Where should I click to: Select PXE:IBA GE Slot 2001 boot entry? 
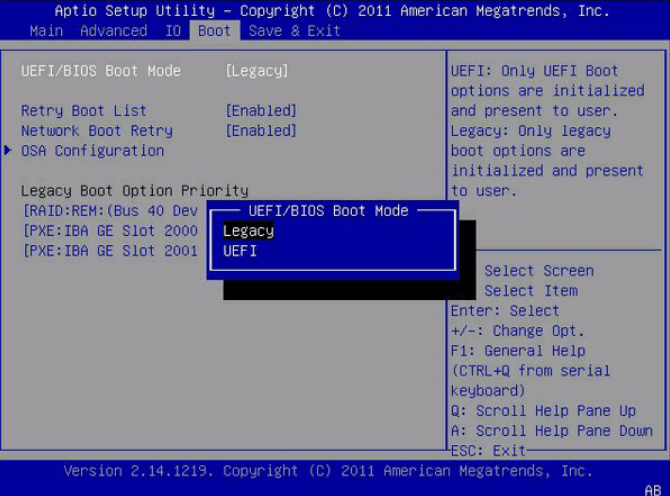coord(110,251)
